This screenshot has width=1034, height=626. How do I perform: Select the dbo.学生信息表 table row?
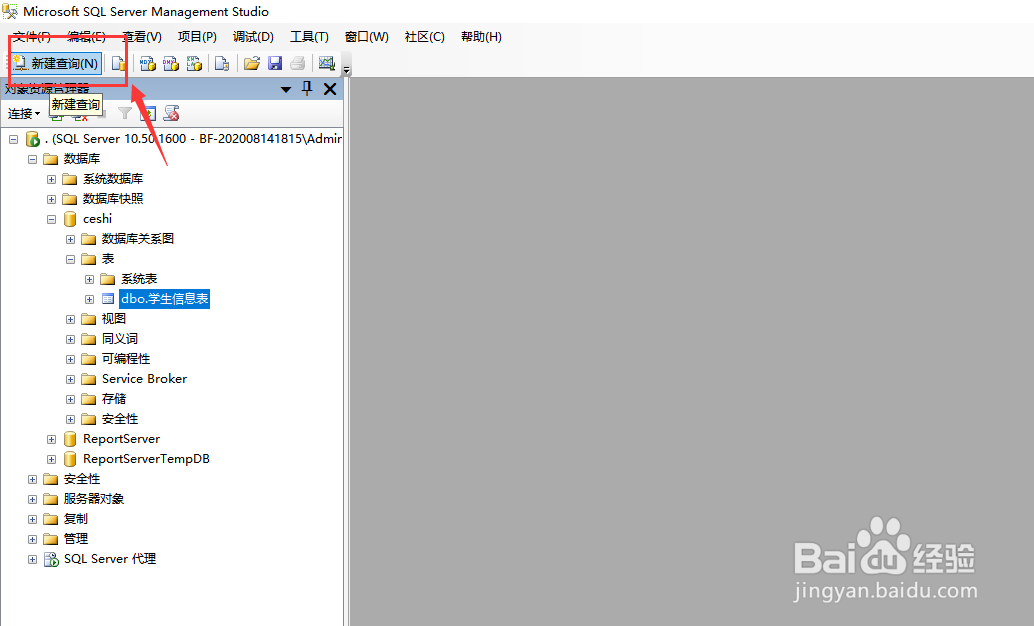point(165,299)
